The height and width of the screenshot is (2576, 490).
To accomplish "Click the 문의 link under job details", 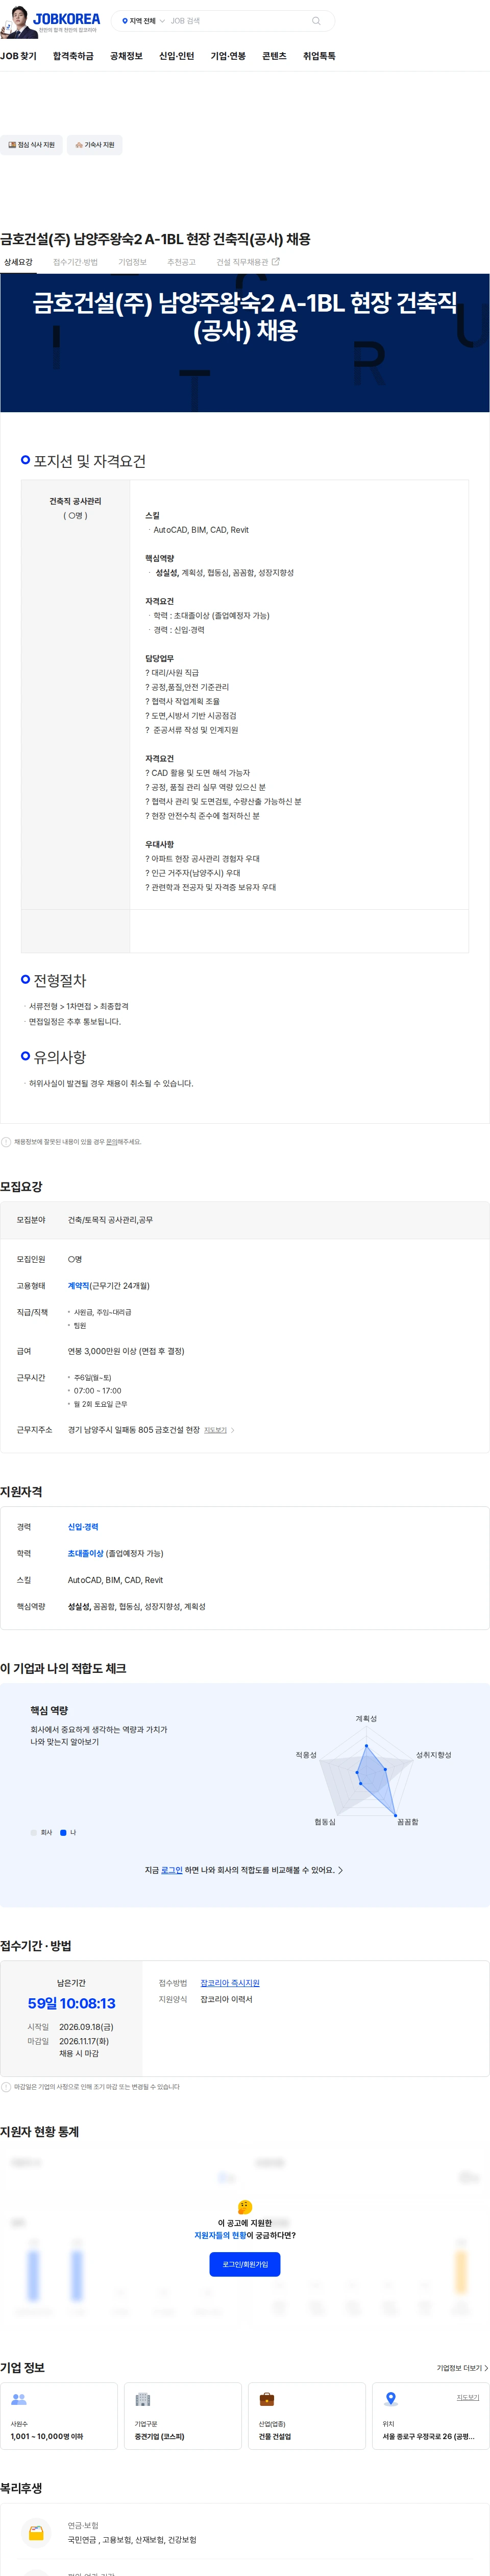I will coord(111,1142).
